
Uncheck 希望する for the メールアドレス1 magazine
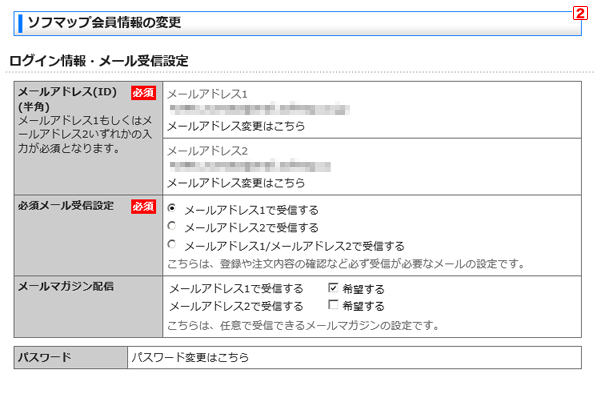333,288
